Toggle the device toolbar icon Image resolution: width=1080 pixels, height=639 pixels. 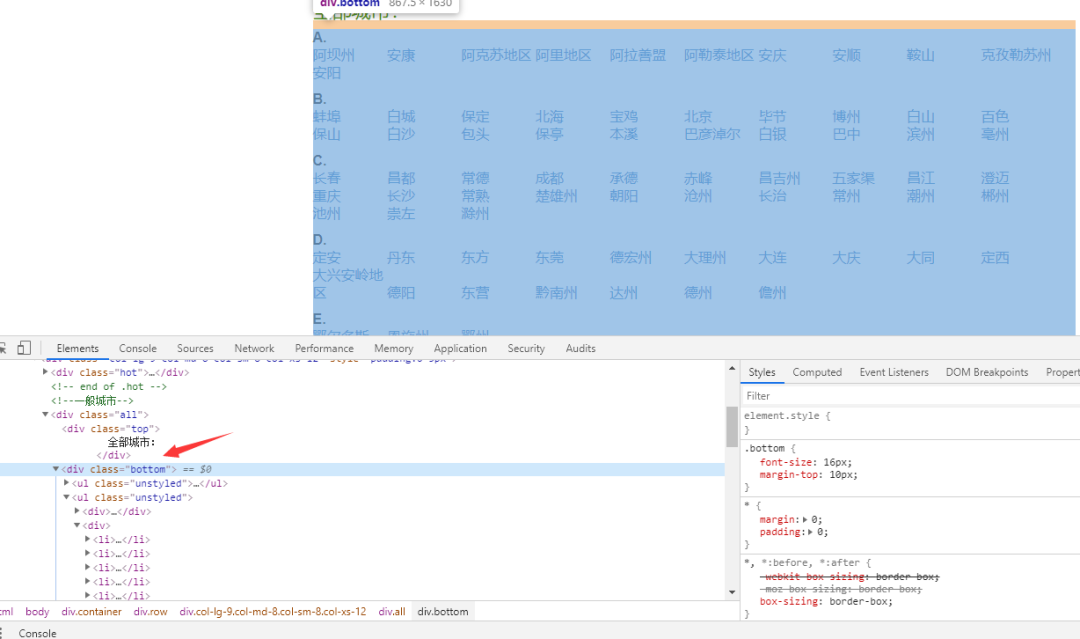(24, 348)
